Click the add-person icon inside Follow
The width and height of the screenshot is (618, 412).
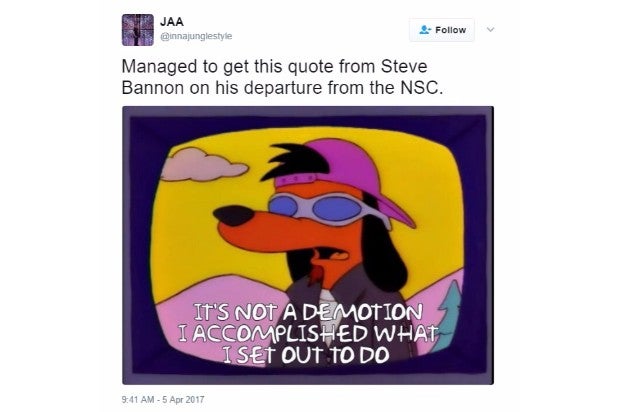tap(424, 30)
